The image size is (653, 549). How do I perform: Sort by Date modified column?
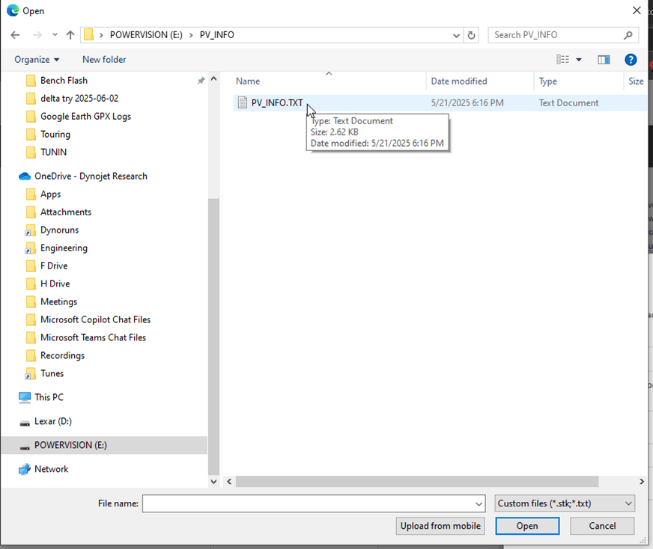pyautogui.click(x=459, y=81)
